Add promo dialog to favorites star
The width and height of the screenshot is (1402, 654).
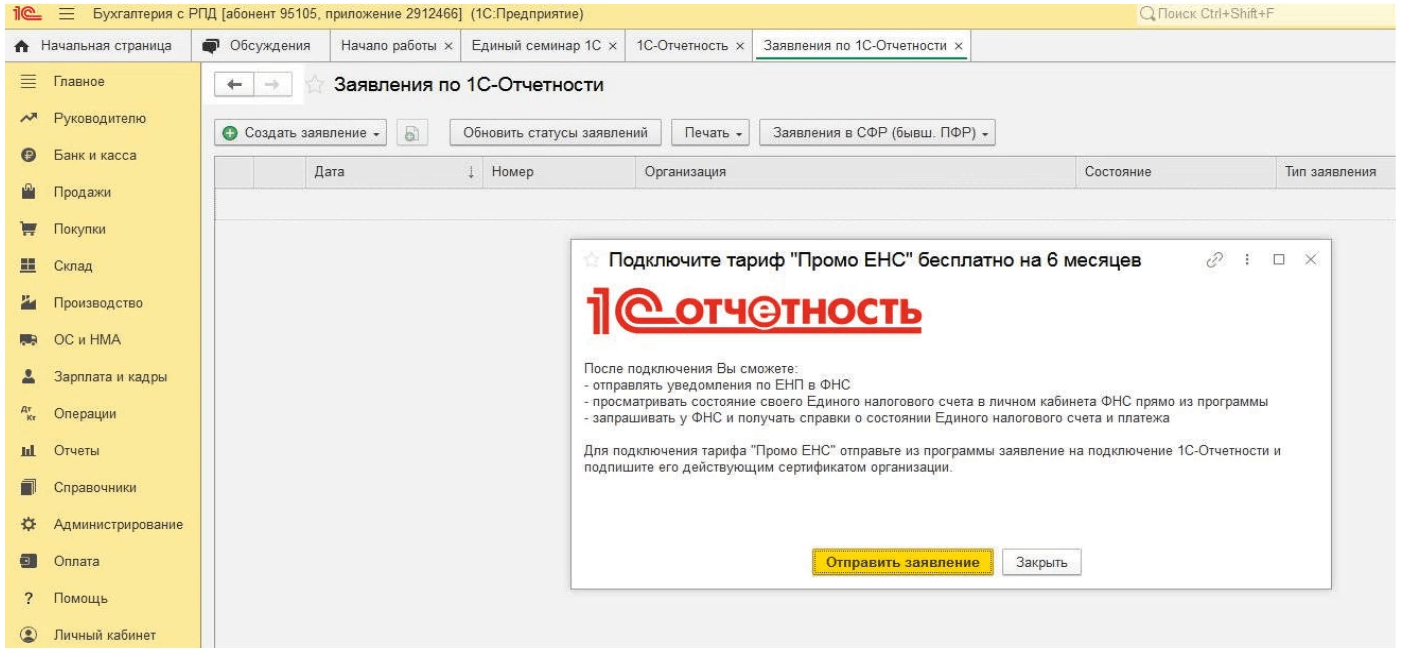tap(591, 262)
